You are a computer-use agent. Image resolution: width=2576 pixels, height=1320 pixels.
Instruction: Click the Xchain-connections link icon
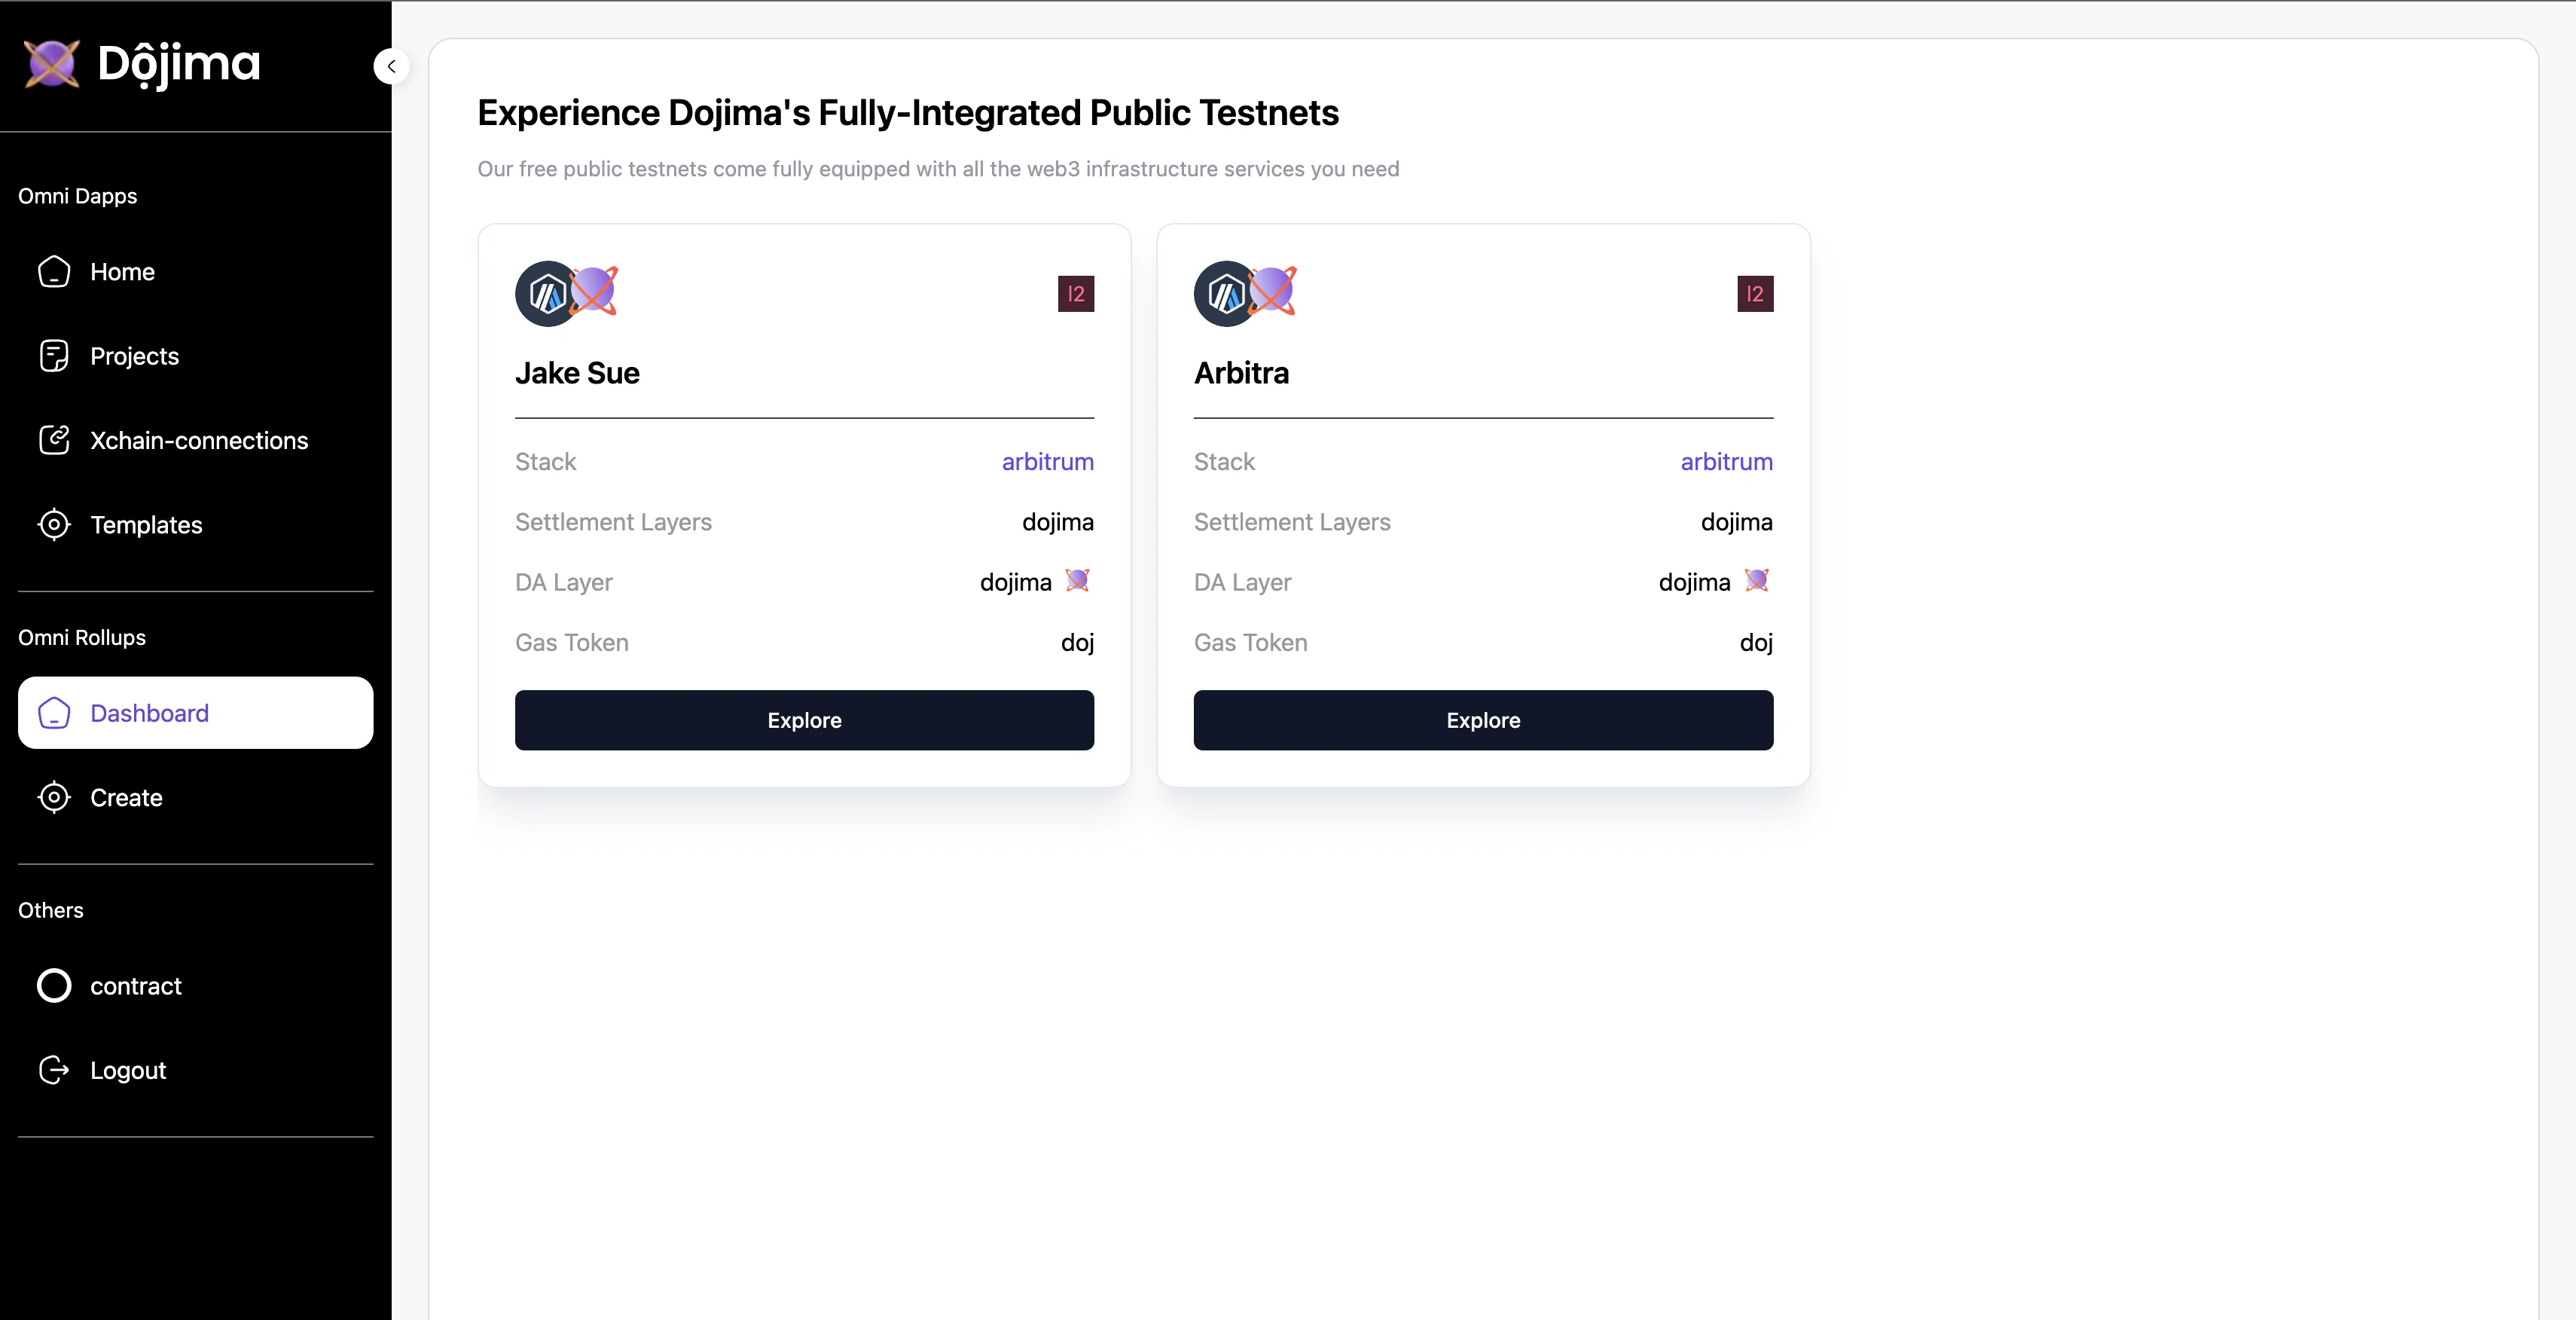[54, 440]
